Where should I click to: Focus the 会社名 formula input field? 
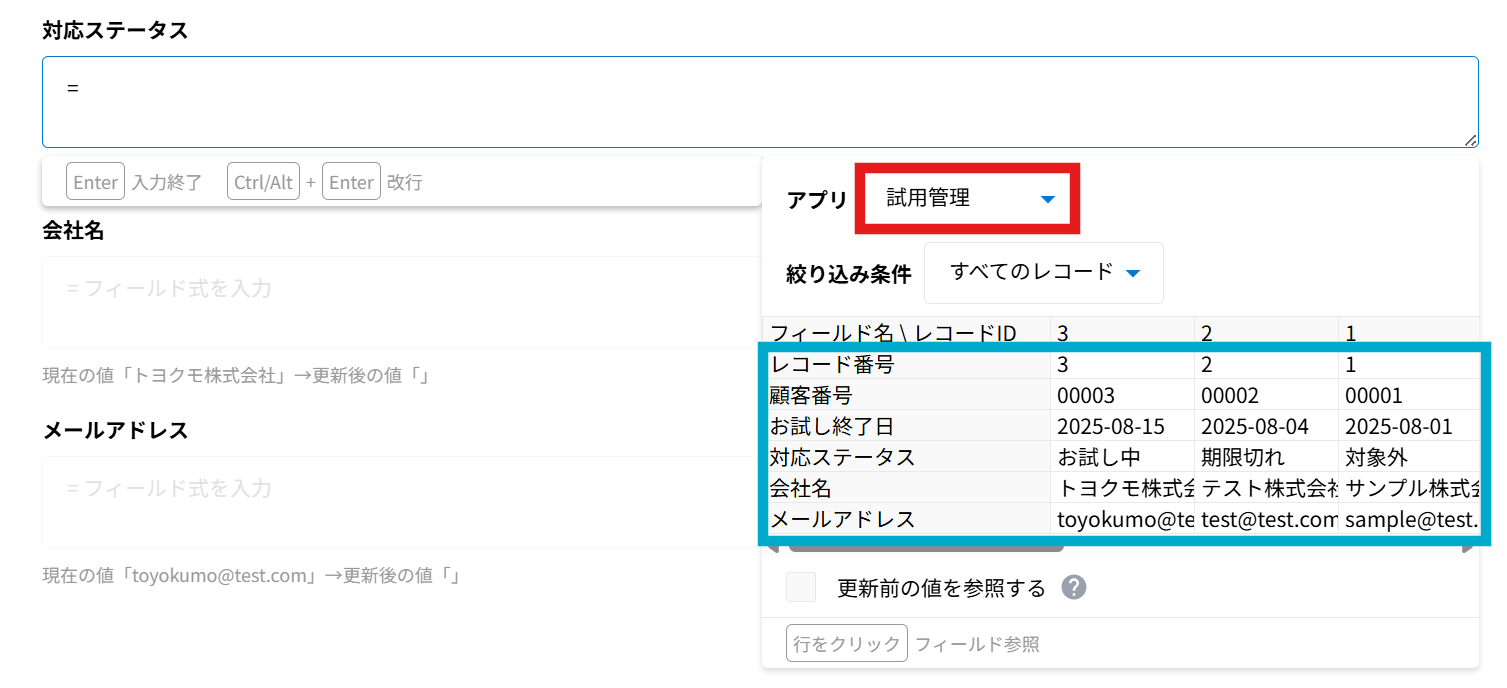[400, 301]
